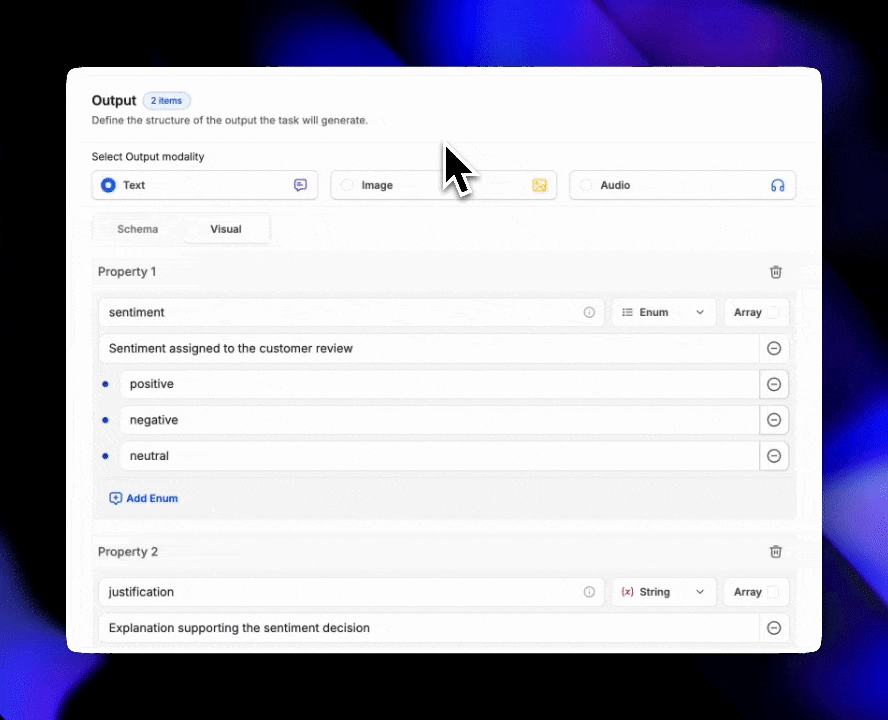Edit the justification property name field
Image resolution: width=888 pixels, height=720 pixels.
(x=351, y=592)
